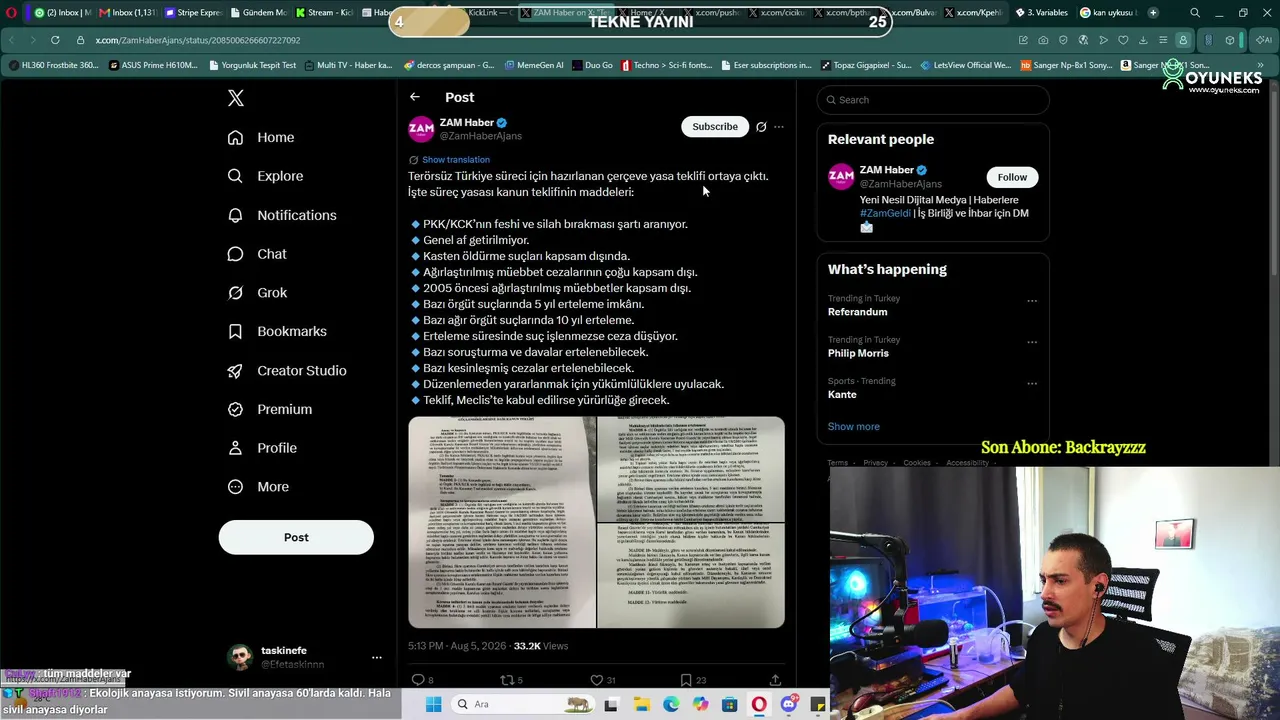Switch to the Stripe Express tab

[x=192, y=13]
